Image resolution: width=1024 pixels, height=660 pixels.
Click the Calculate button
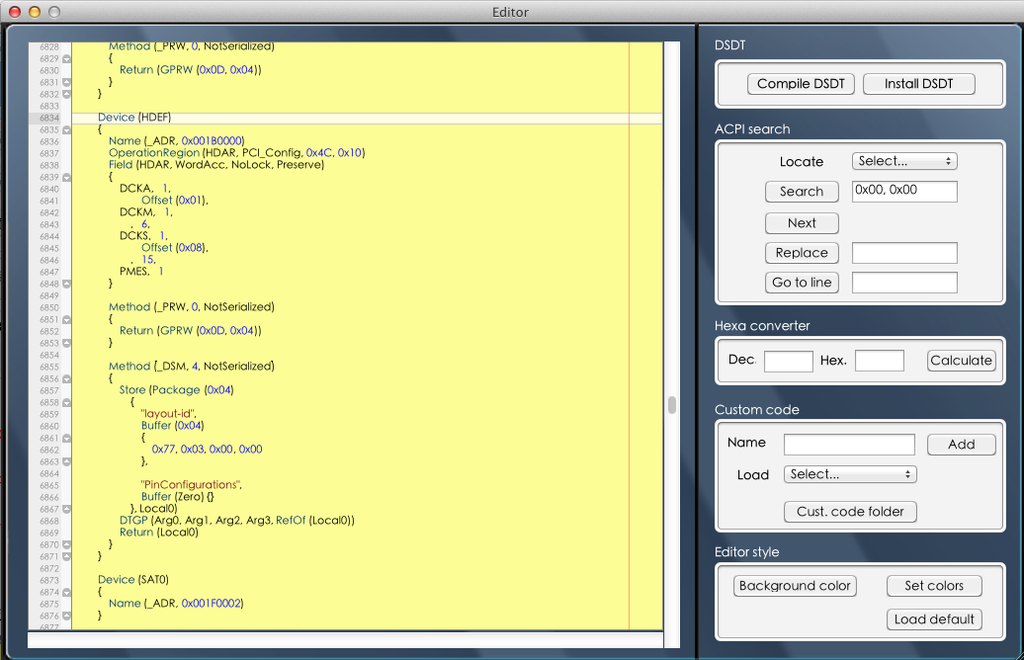point(961,360)
